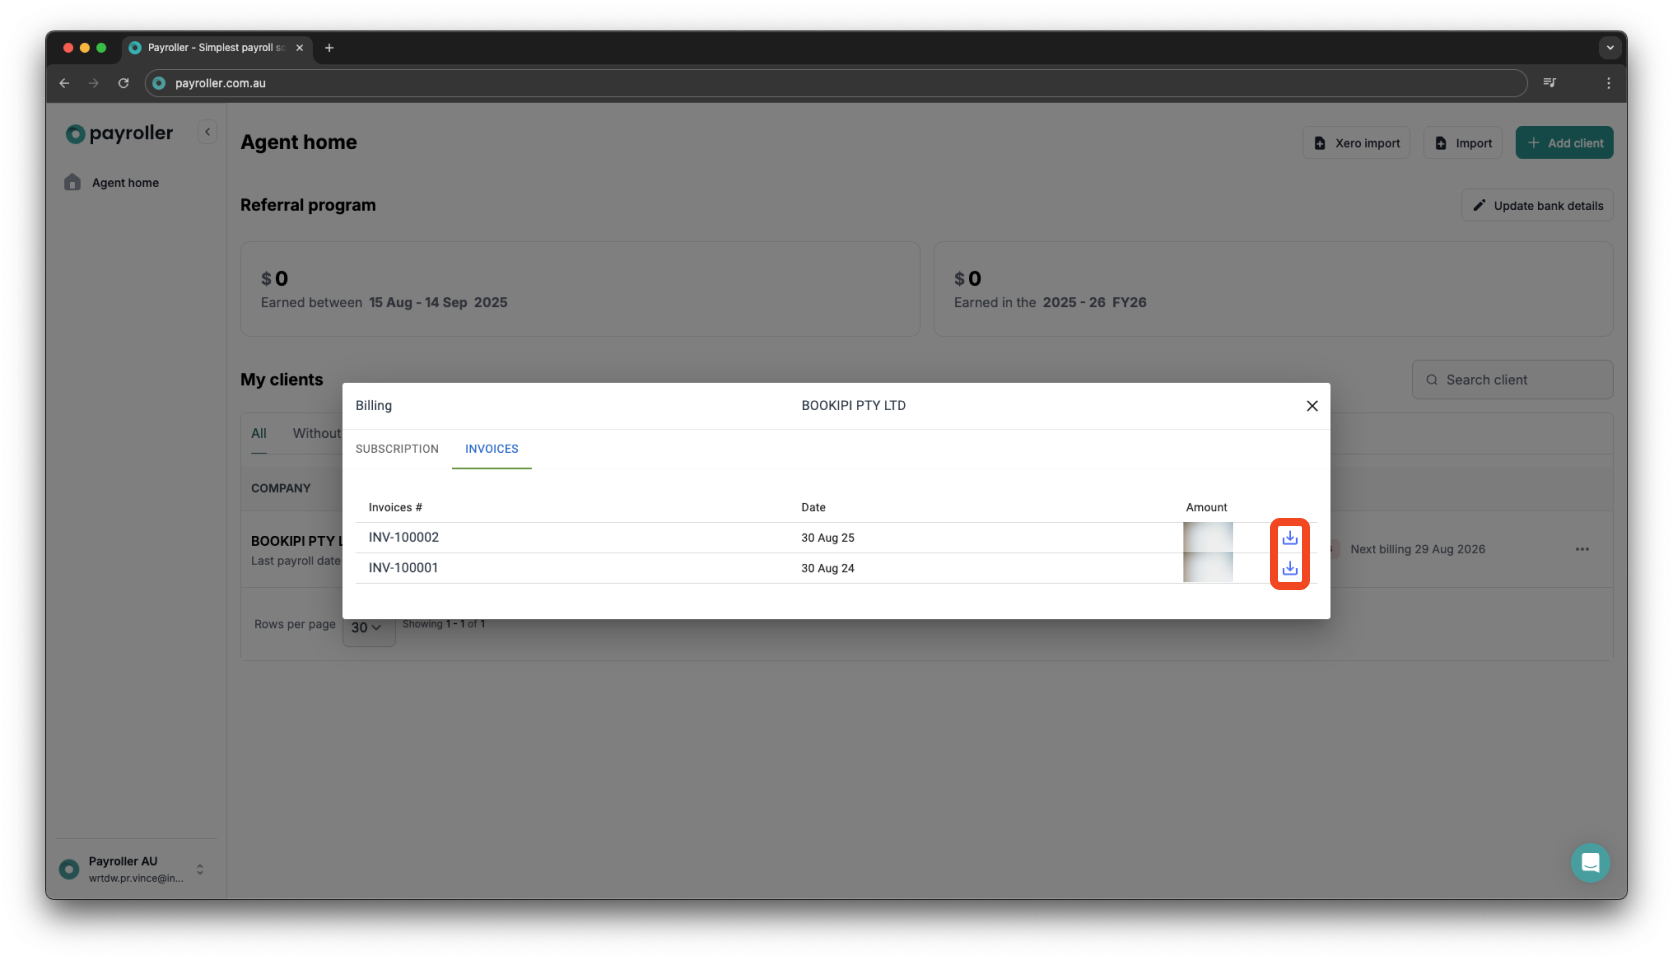Close the BOOKIPI PTY LTD billing dialog

(x=1312, y=406)
